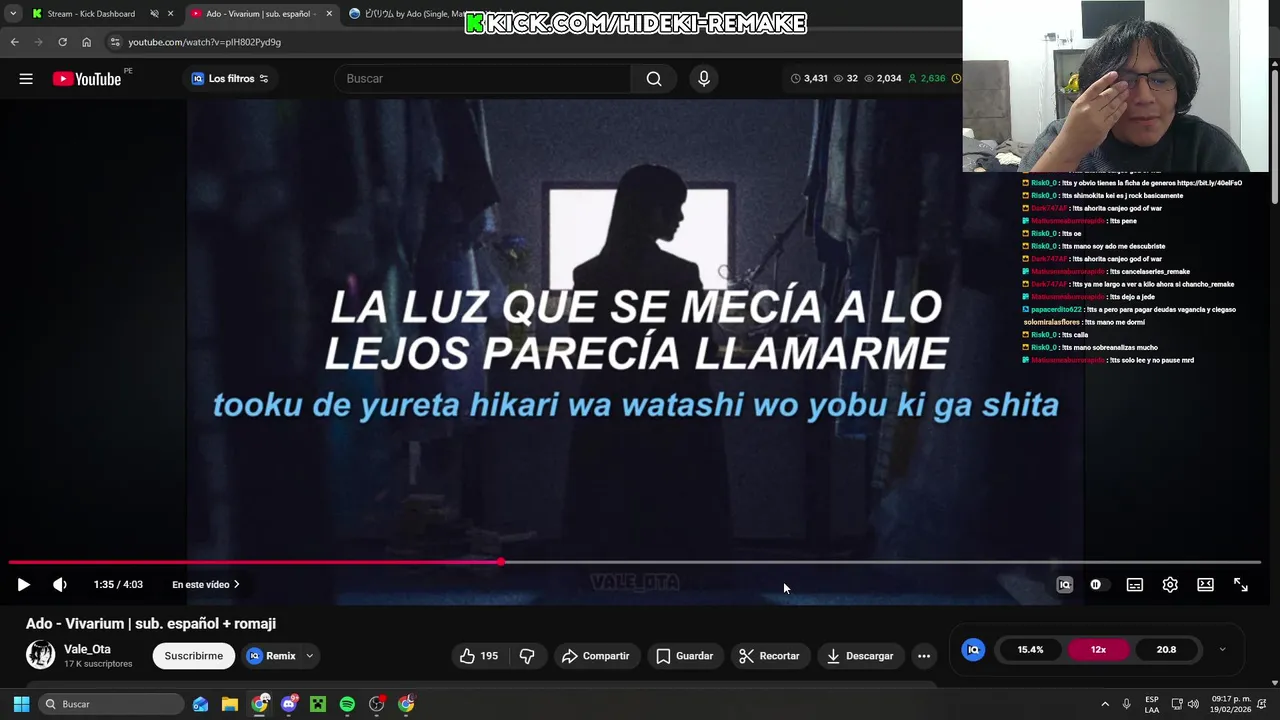Click the IQ icon in player controls
Viewport: 1280px width, 720px height.
[x=1064, y=585]
